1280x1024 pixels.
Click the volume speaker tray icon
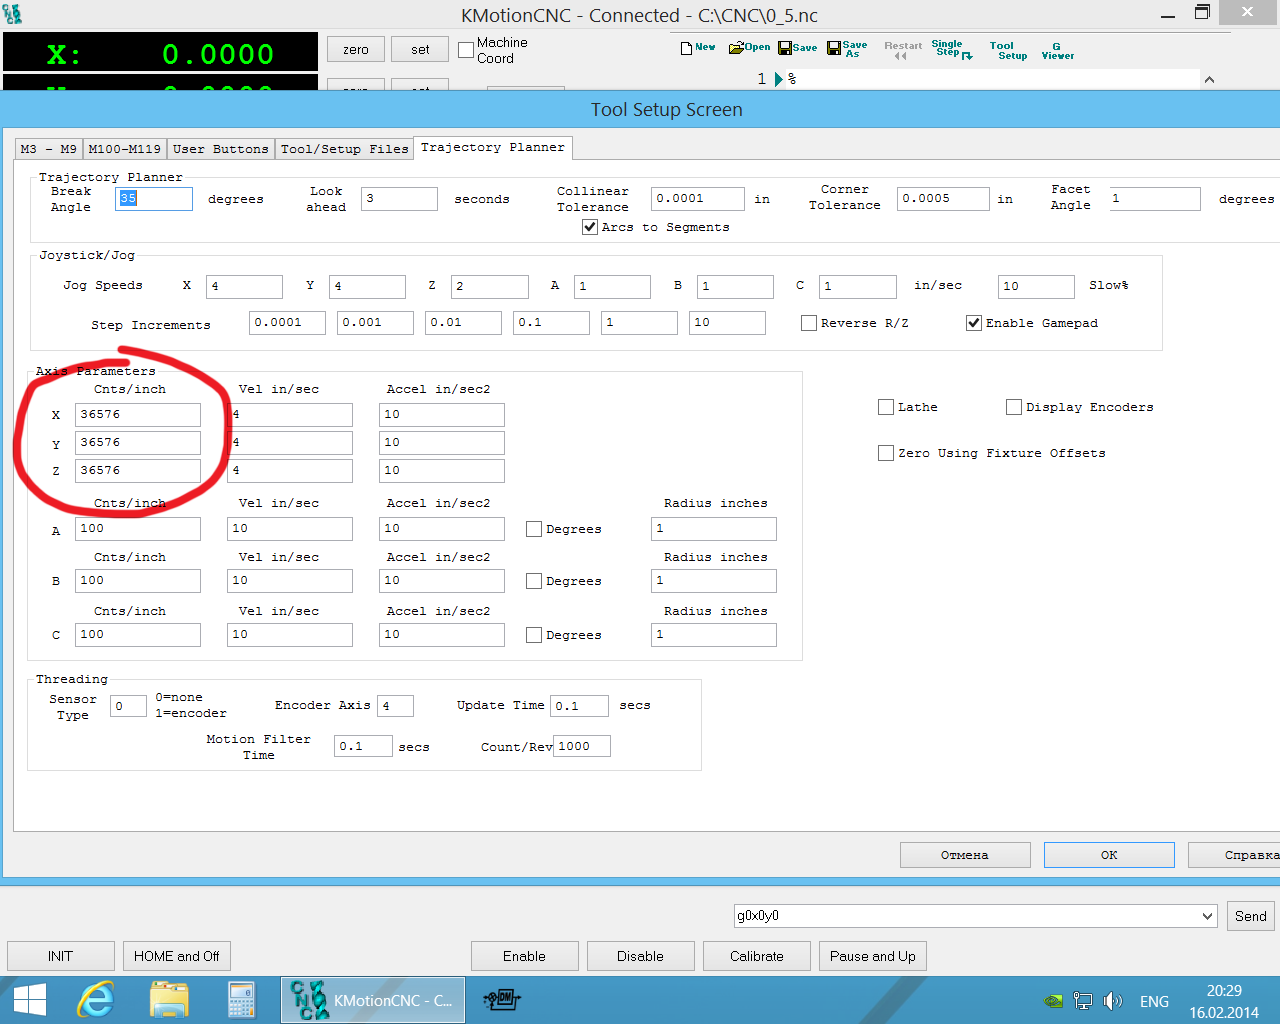(1112, 1001)
